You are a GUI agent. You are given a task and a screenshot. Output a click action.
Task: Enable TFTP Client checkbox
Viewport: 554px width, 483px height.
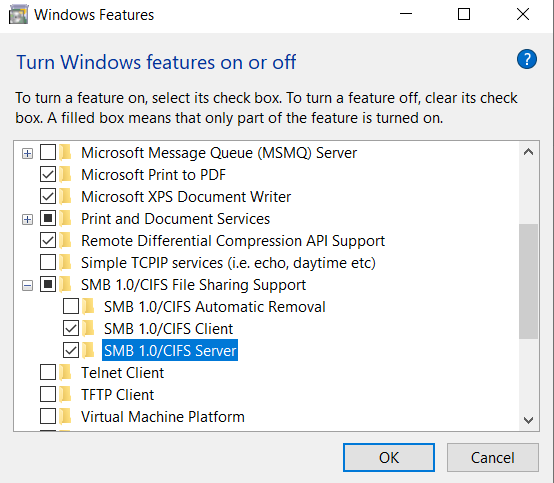pyautogui.click(x=48, y=394)
